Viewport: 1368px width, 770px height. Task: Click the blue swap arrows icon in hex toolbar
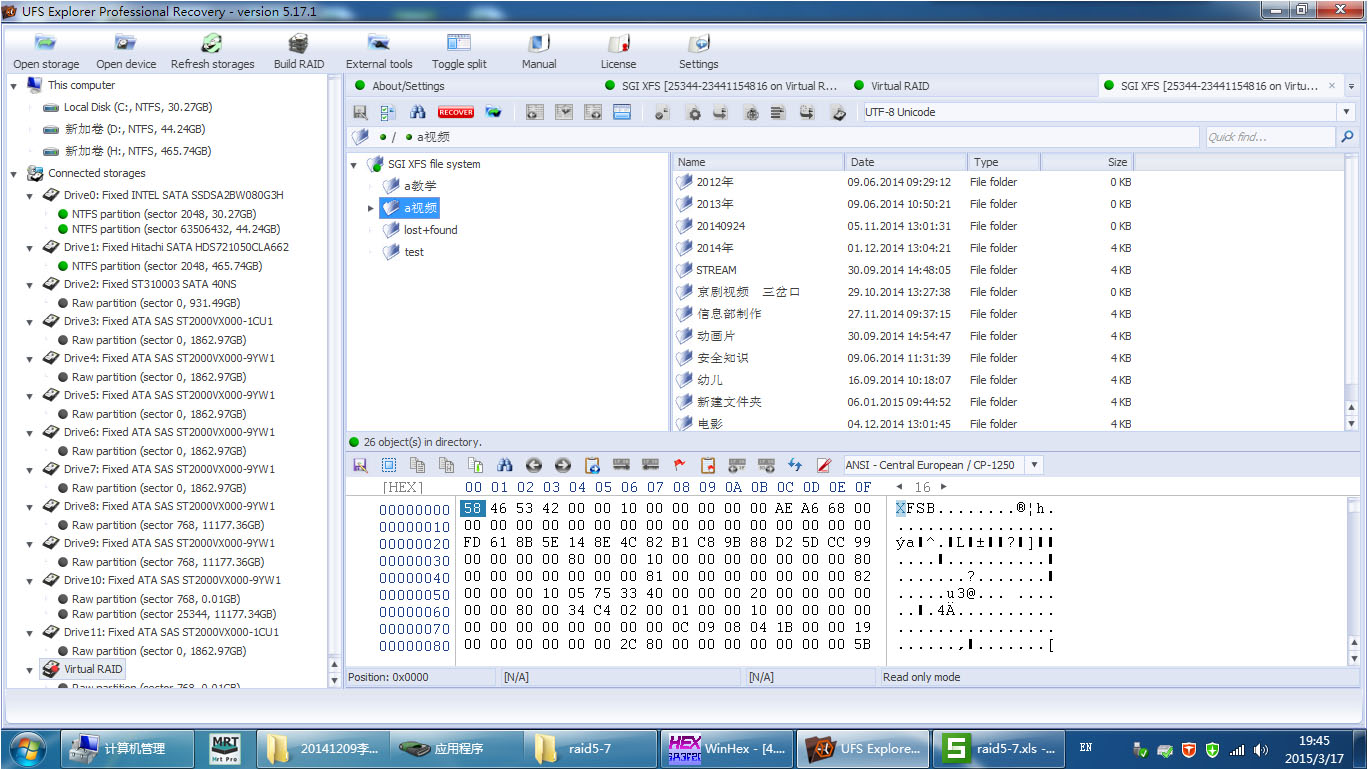795,465
